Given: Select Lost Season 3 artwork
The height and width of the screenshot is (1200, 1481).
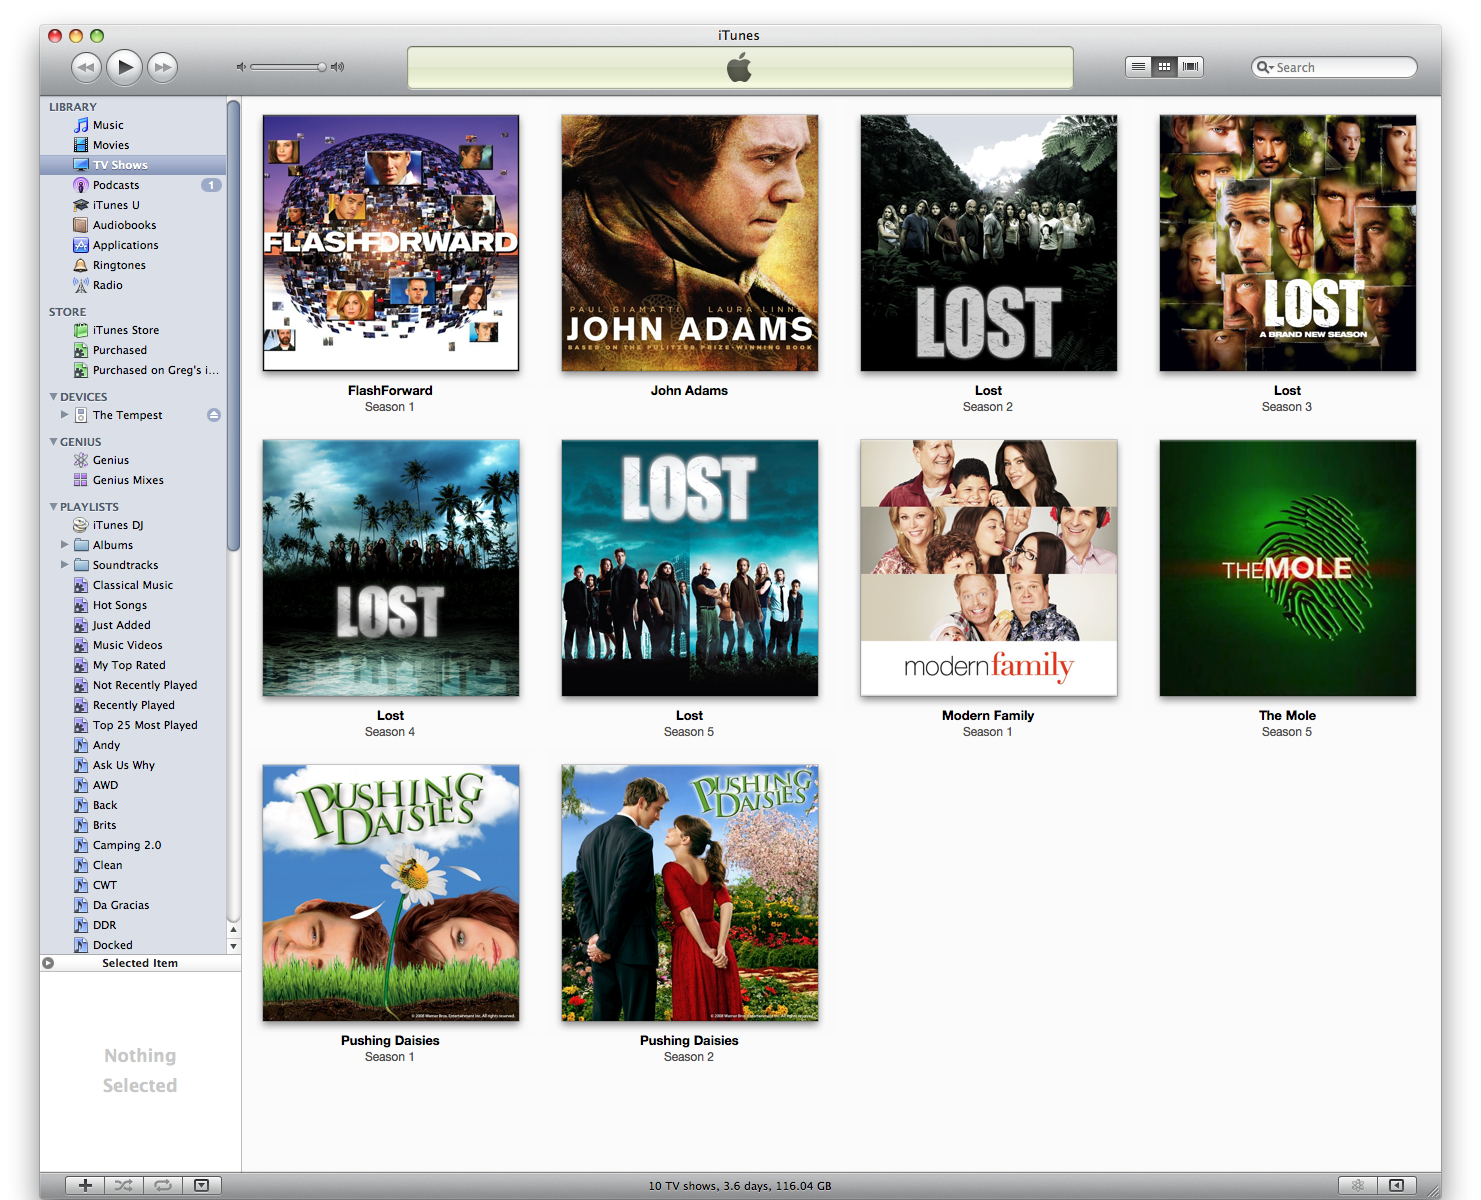Looking at the screenshot, I should tap(1288, 243).
